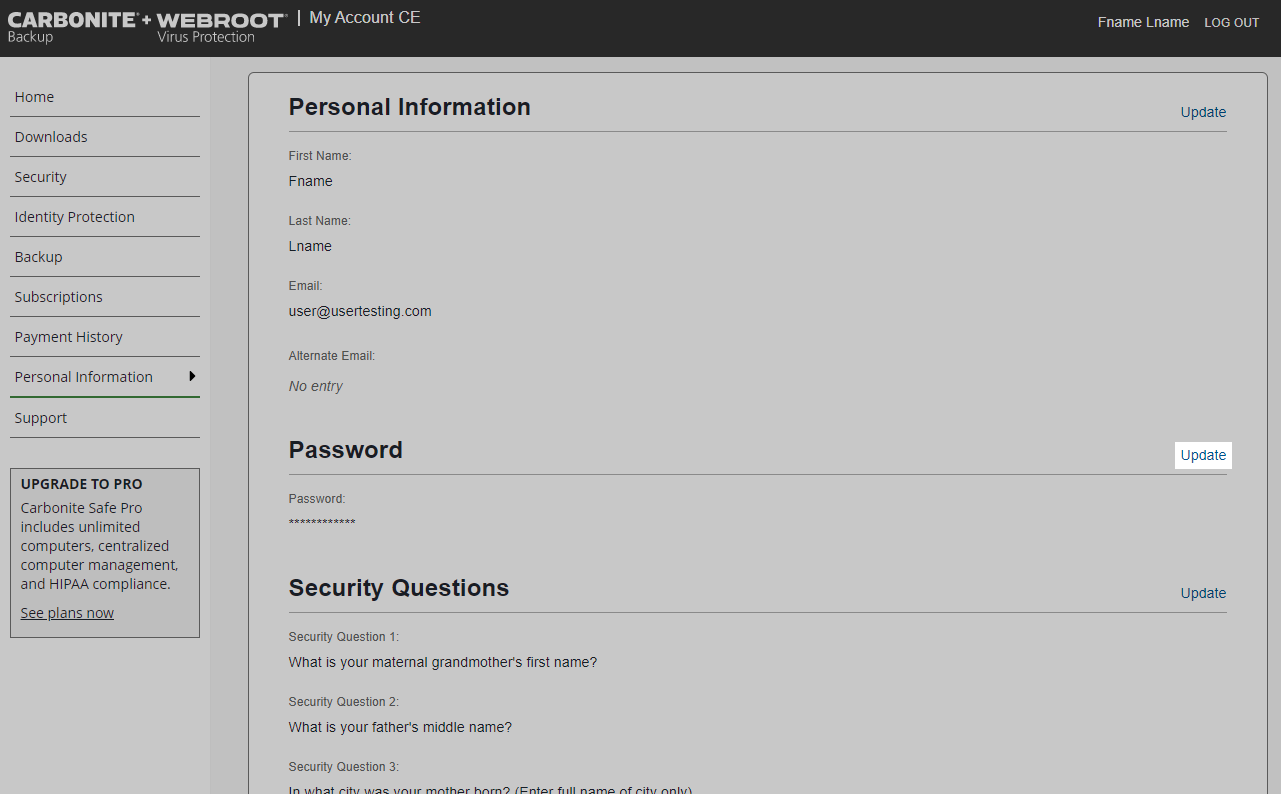This screenshot has width=1281, height=794.
Task: Click See plans now link
Action: (67, 613)
